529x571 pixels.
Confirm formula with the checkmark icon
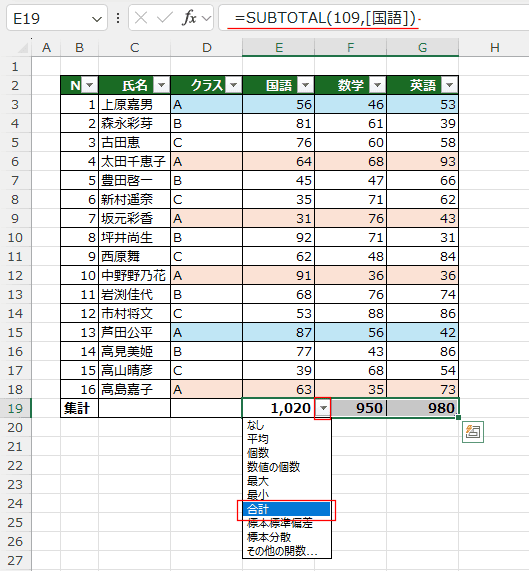point(164,17)
